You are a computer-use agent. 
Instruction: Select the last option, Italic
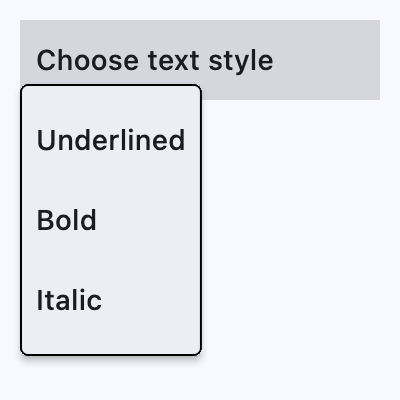tap(111, 300)
